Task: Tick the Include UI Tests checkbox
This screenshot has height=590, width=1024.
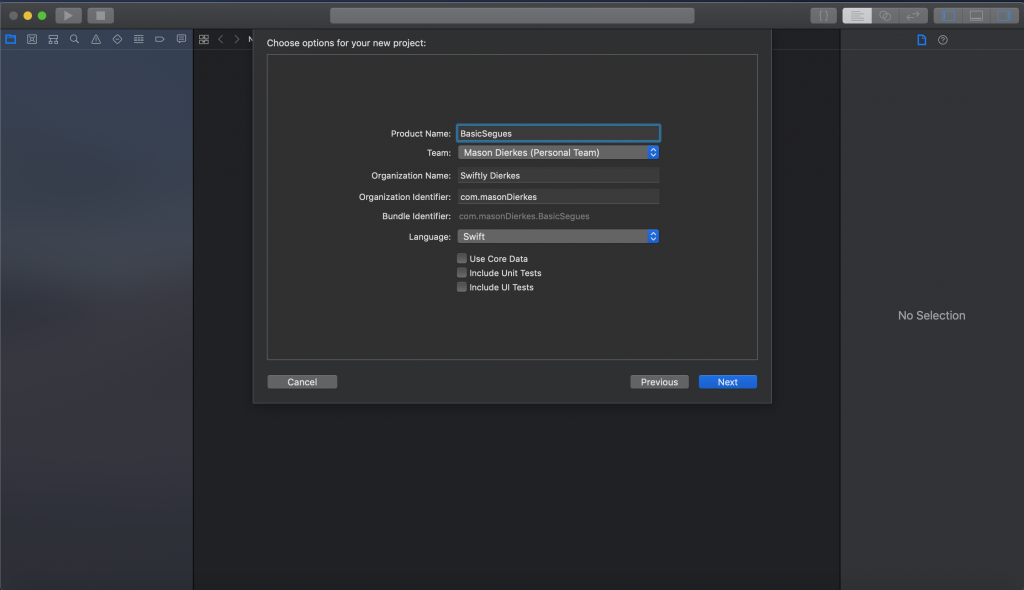Action: [462, 287]
